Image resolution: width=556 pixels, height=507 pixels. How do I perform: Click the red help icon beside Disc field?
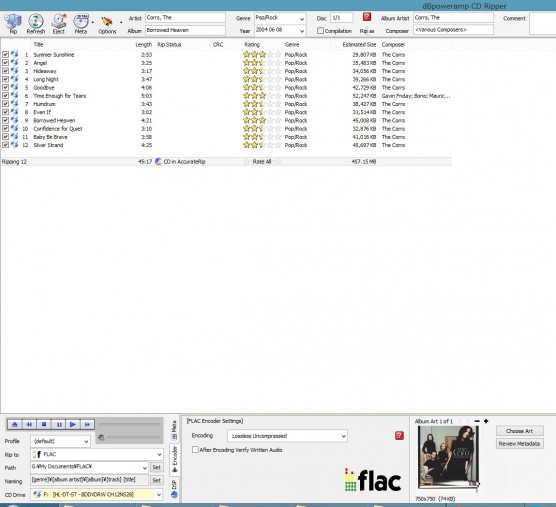[367, 17]
